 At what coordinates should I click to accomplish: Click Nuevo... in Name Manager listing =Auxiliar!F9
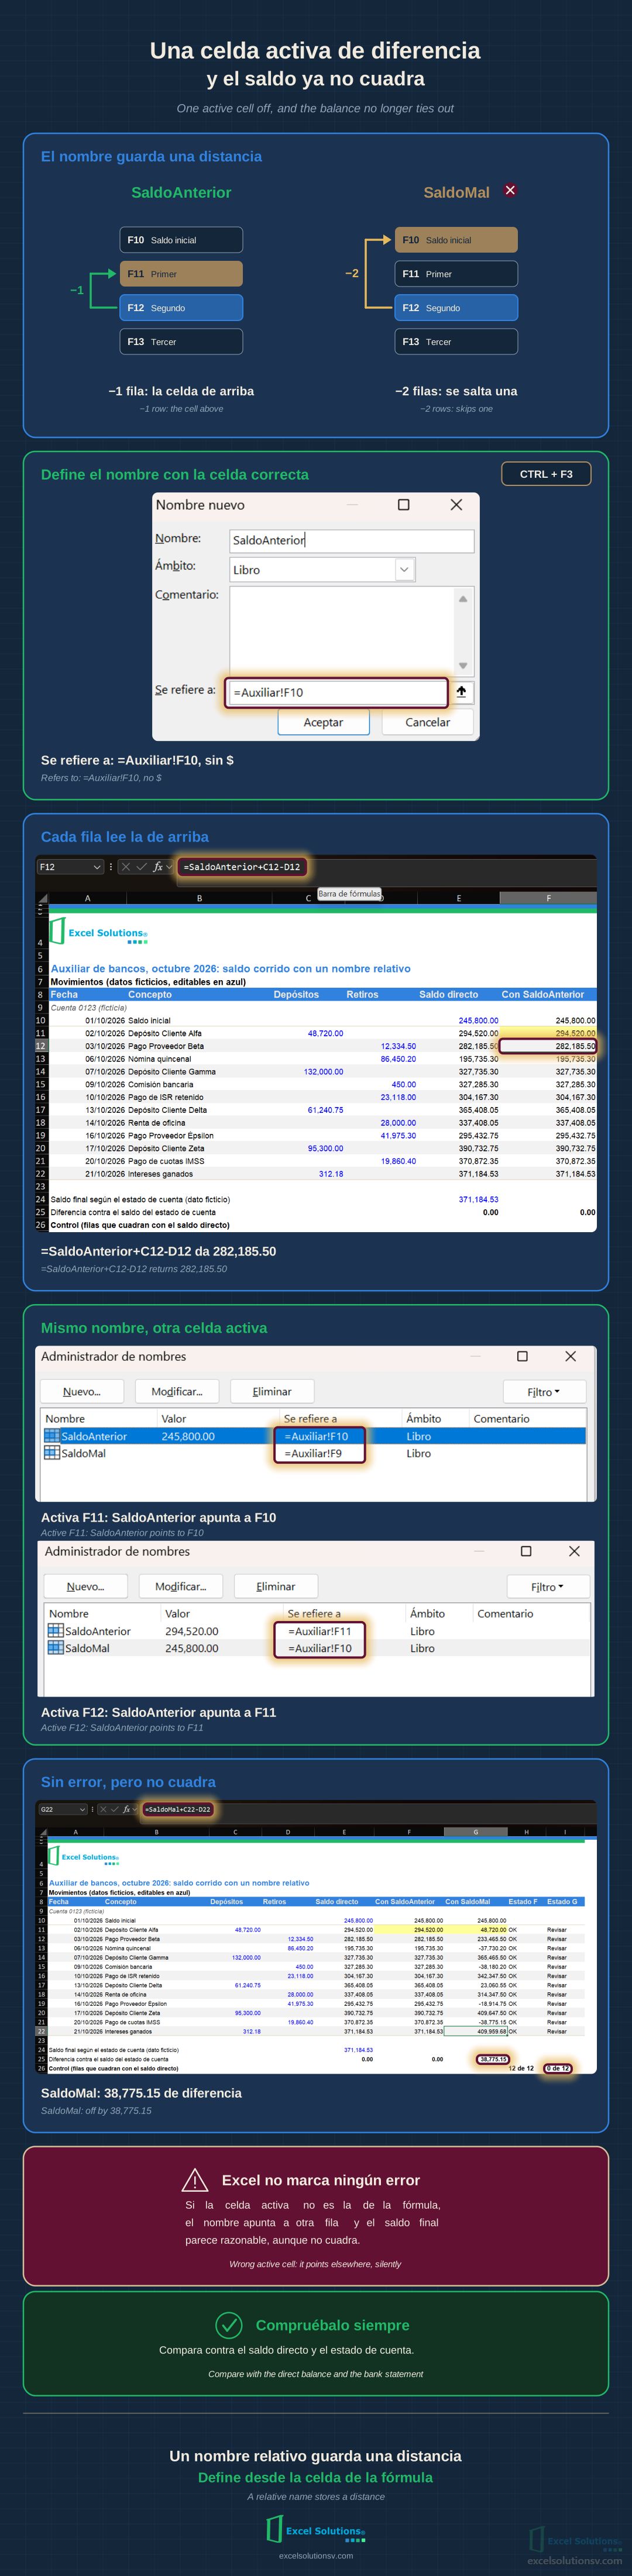(x=82, y=1391)
